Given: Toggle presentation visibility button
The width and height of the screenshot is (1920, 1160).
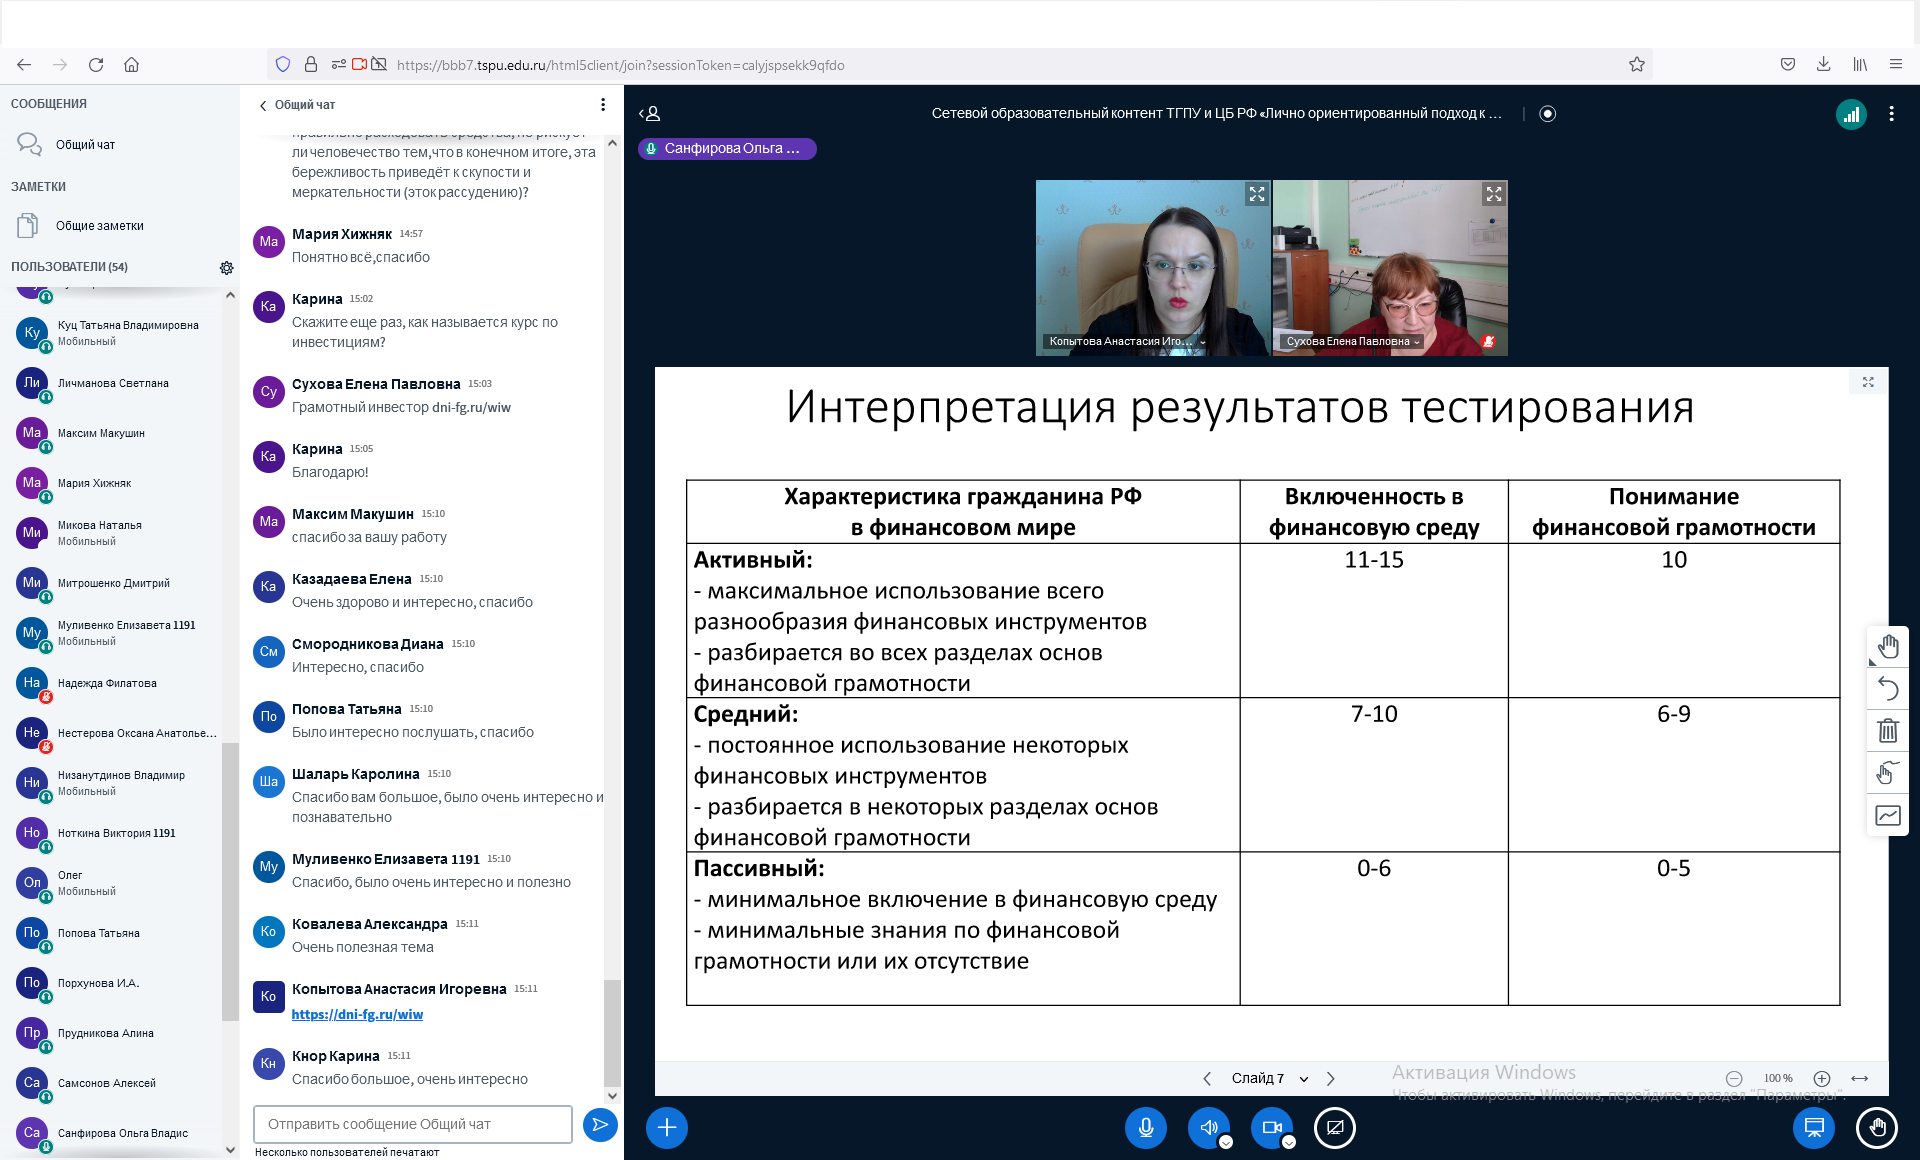Looking at the screenshot, I should click(x=1814, y=1128).
